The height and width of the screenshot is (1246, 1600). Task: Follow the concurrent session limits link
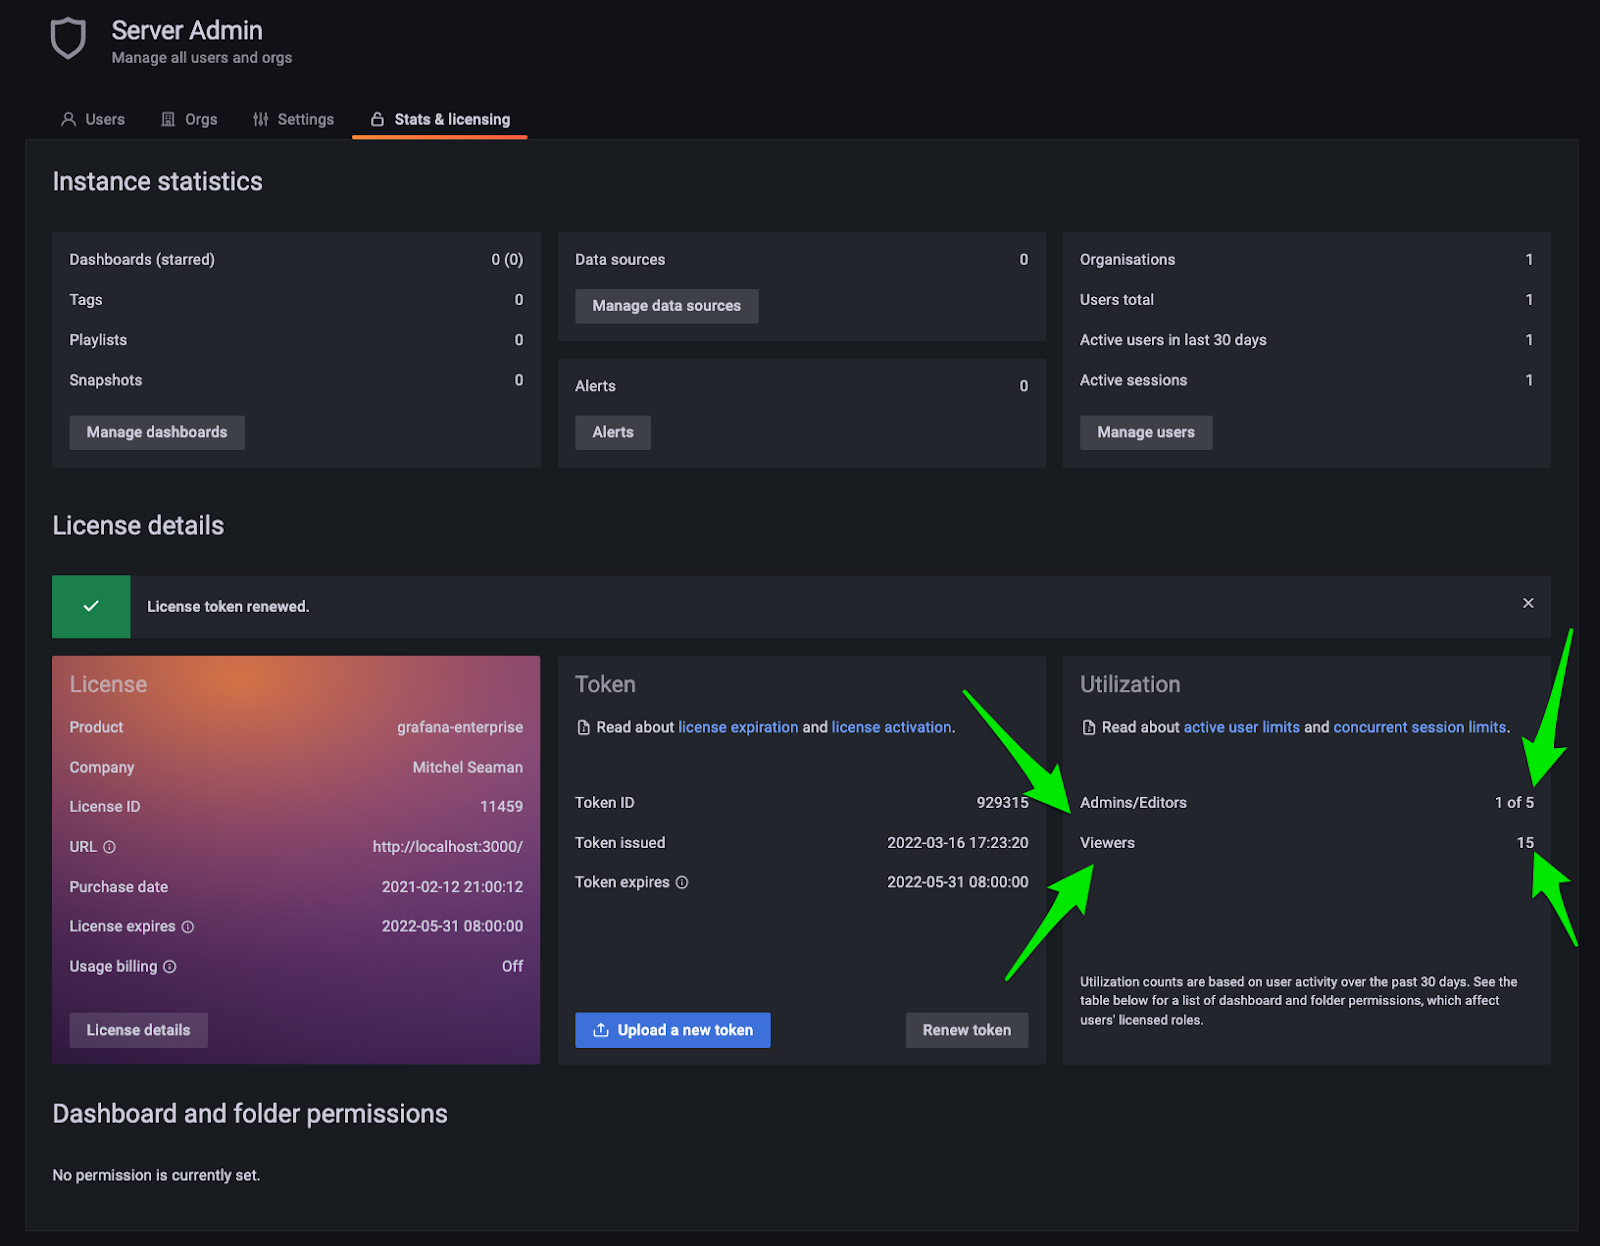[1419, 727]
